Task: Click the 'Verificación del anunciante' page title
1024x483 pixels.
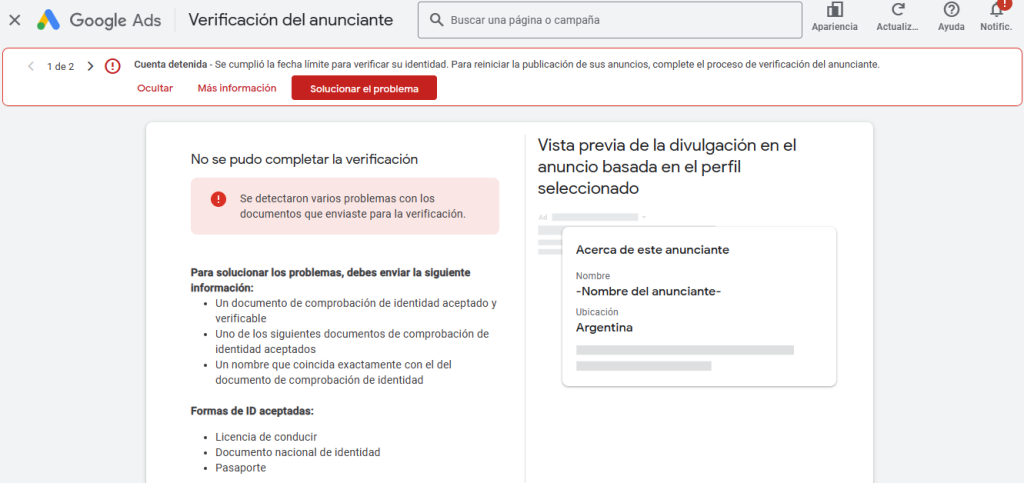Action: [291, 20]
